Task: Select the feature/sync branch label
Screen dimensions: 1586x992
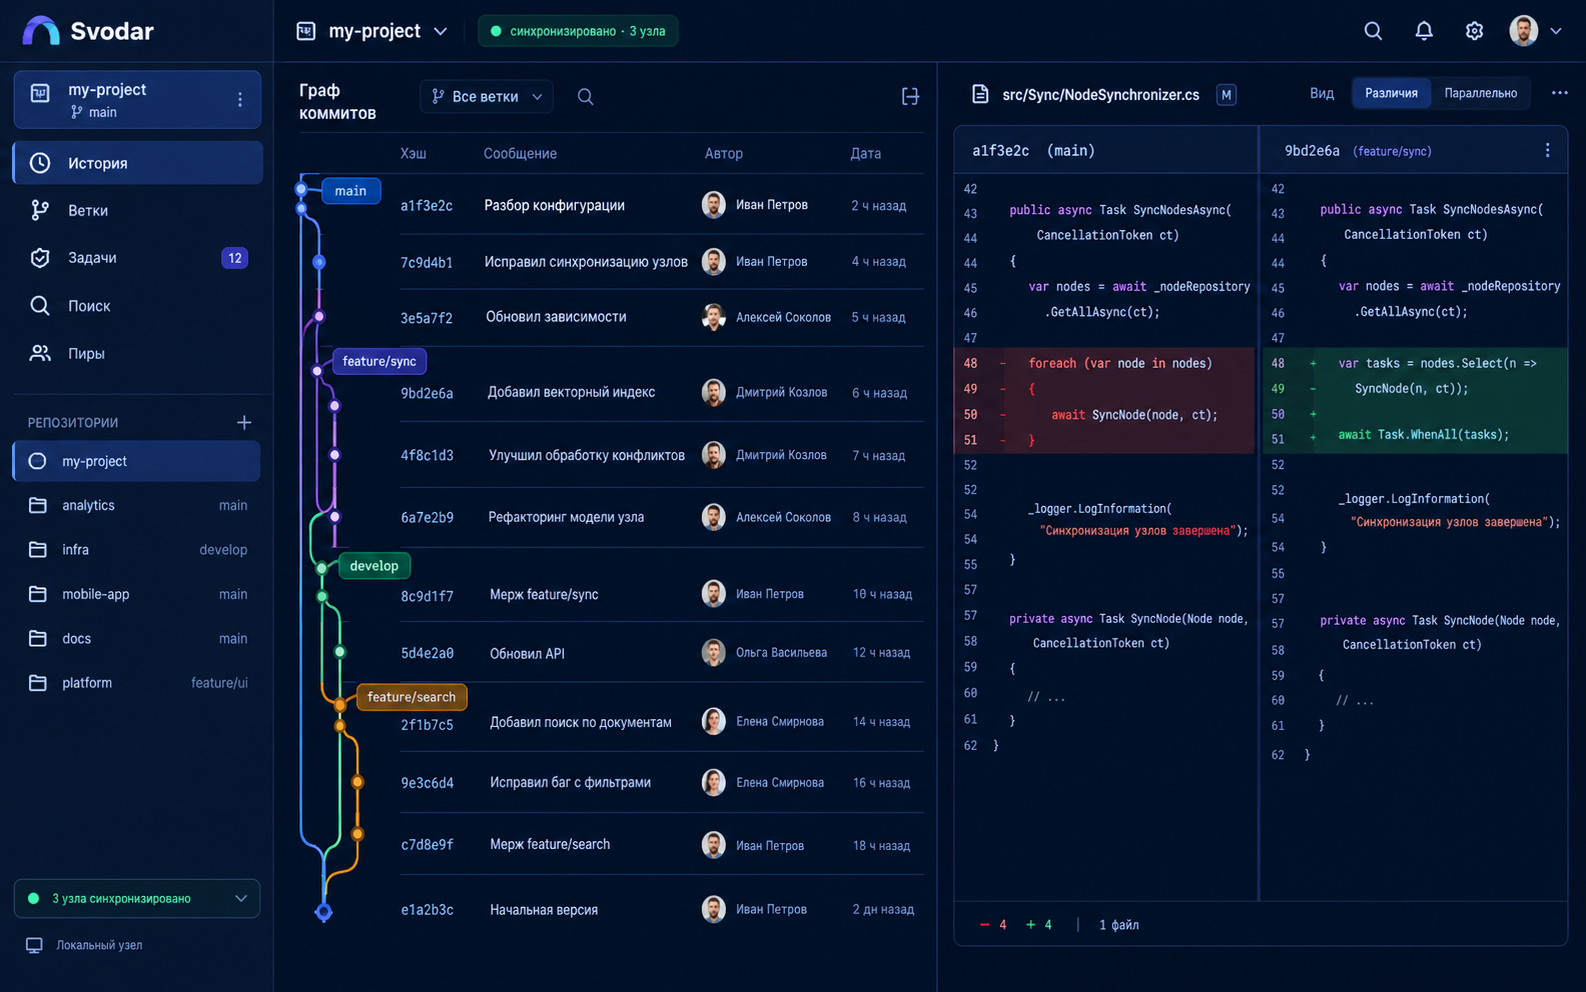Action: click(x=379, y=361)
